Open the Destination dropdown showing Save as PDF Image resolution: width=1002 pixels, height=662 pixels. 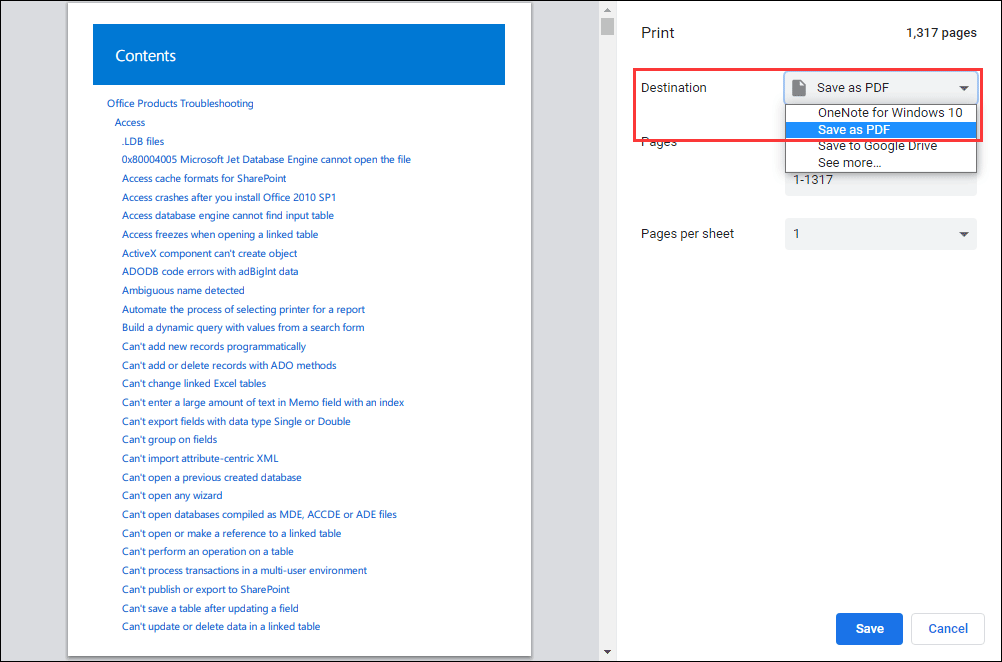[x=881, y=88]
